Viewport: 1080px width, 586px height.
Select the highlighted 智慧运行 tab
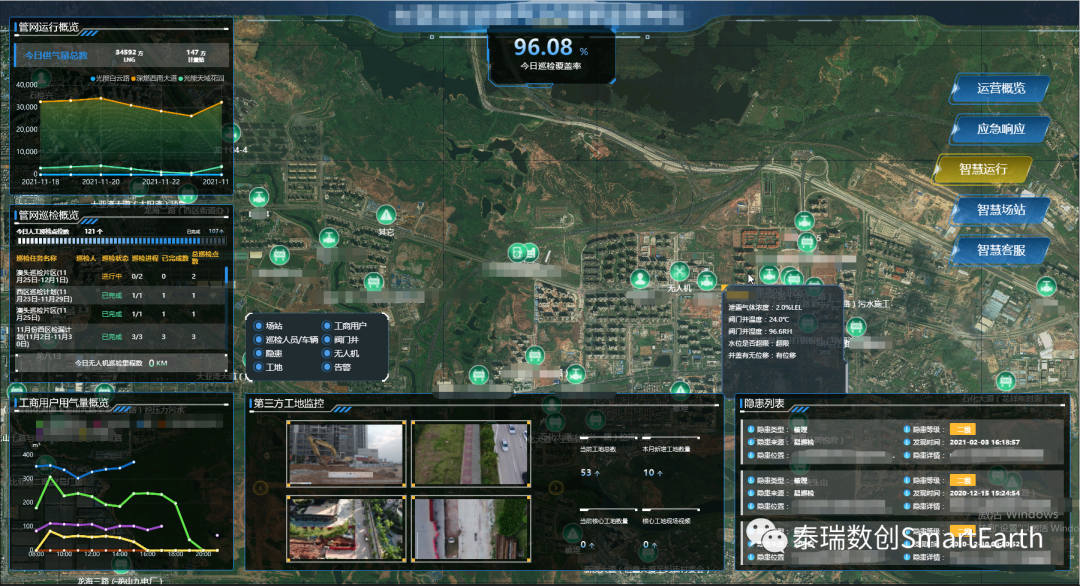coord(983,169)
